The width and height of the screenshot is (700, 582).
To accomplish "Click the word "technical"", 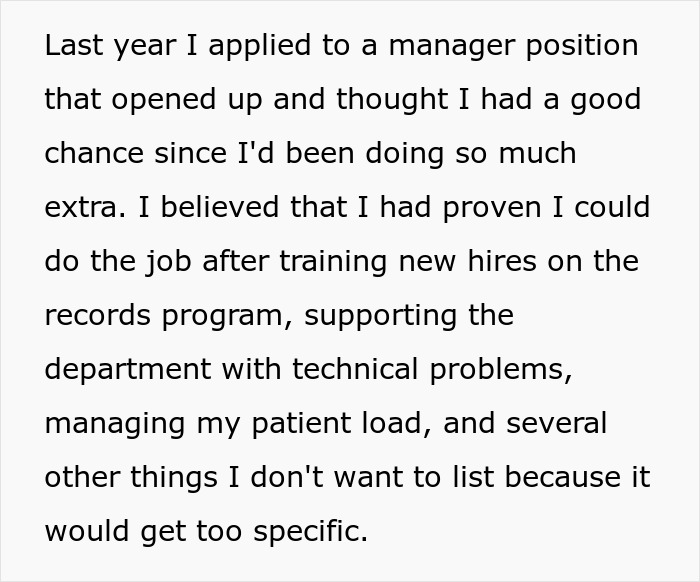I will point(355,369).
